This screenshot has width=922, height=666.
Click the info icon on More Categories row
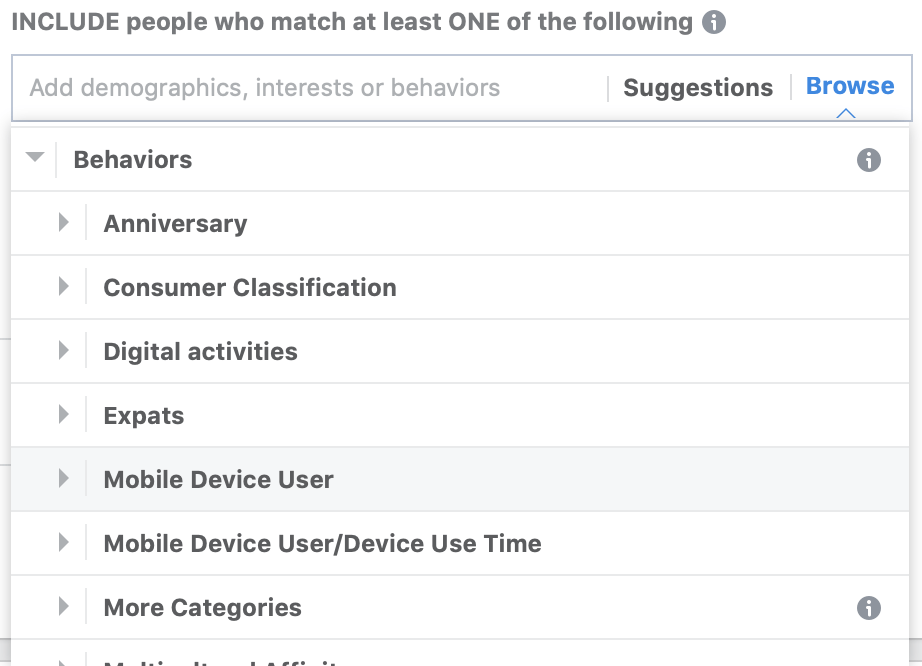868,608
